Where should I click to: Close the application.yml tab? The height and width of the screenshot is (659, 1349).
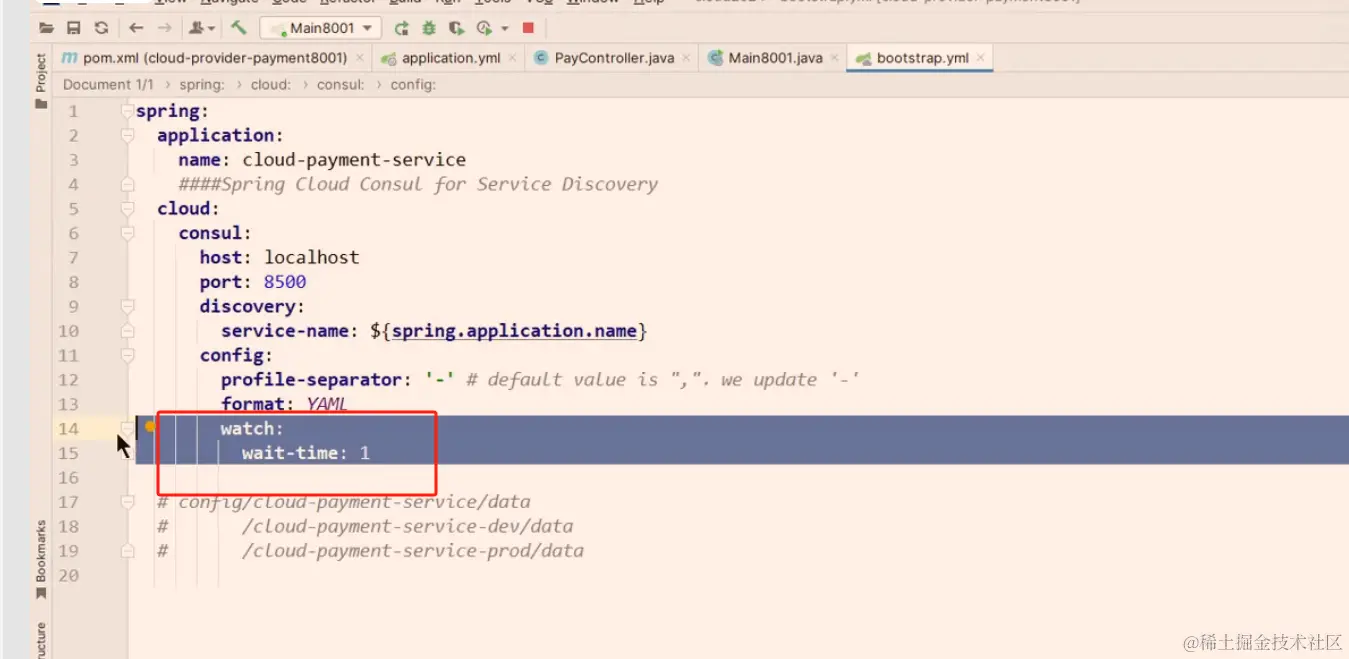513,58
